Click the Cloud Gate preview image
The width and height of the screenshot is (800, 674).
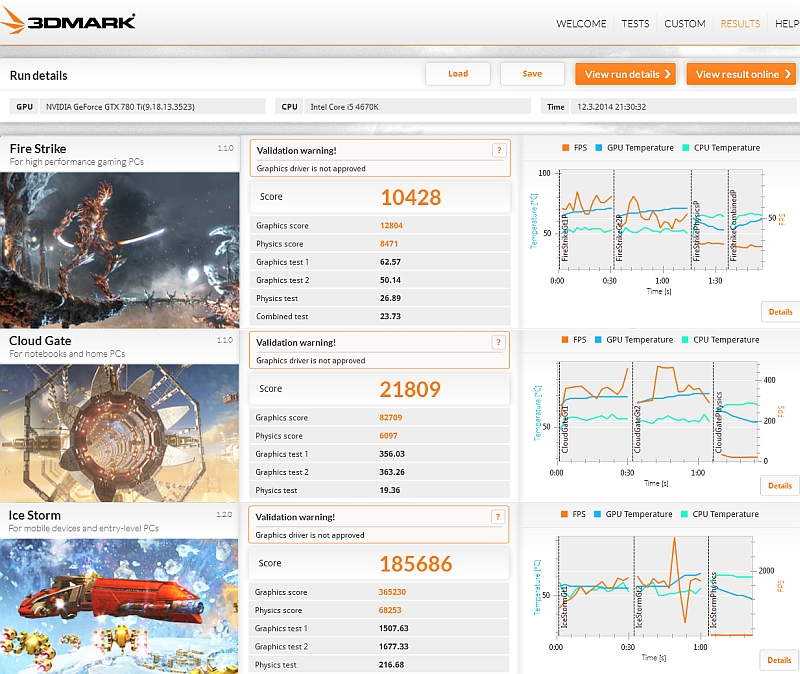click(119, 433)
